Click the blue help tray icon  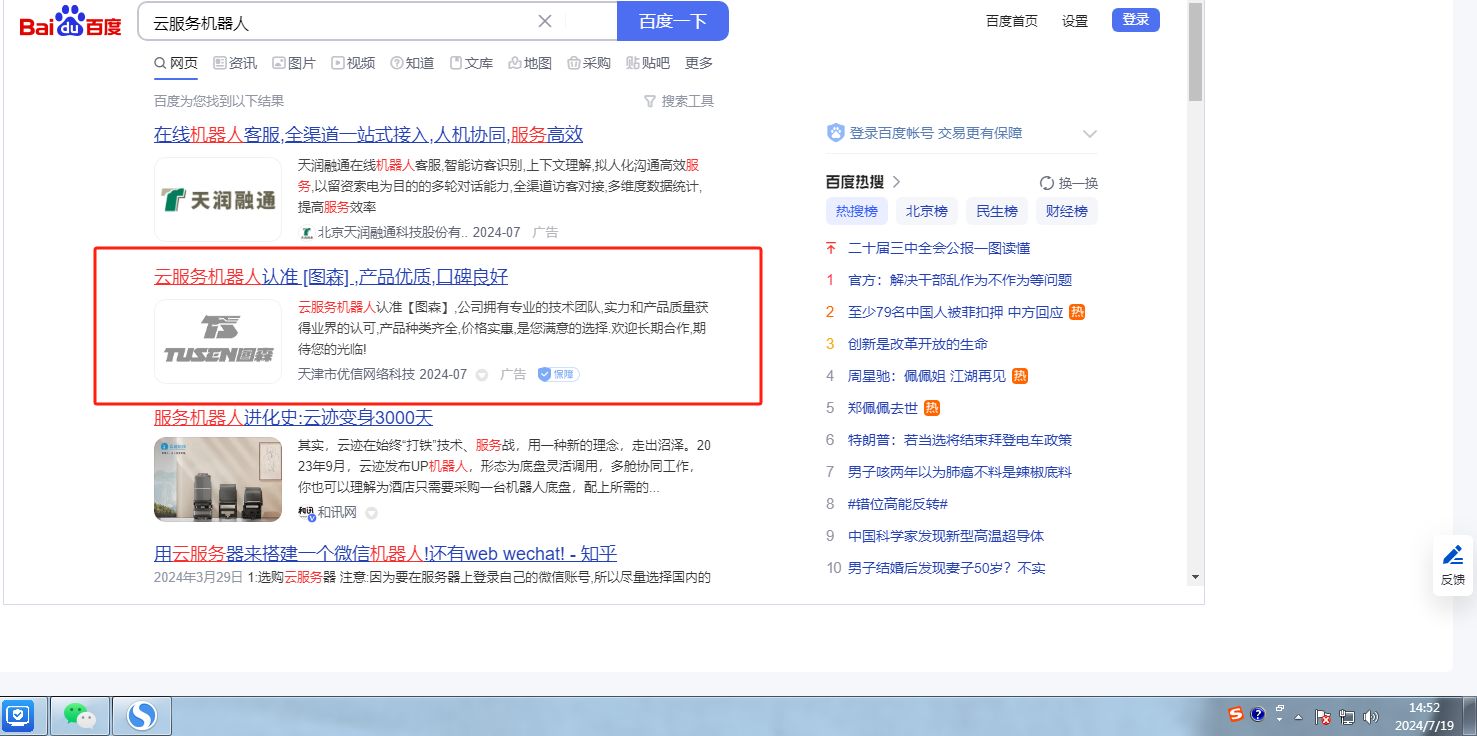point(1258,714)
